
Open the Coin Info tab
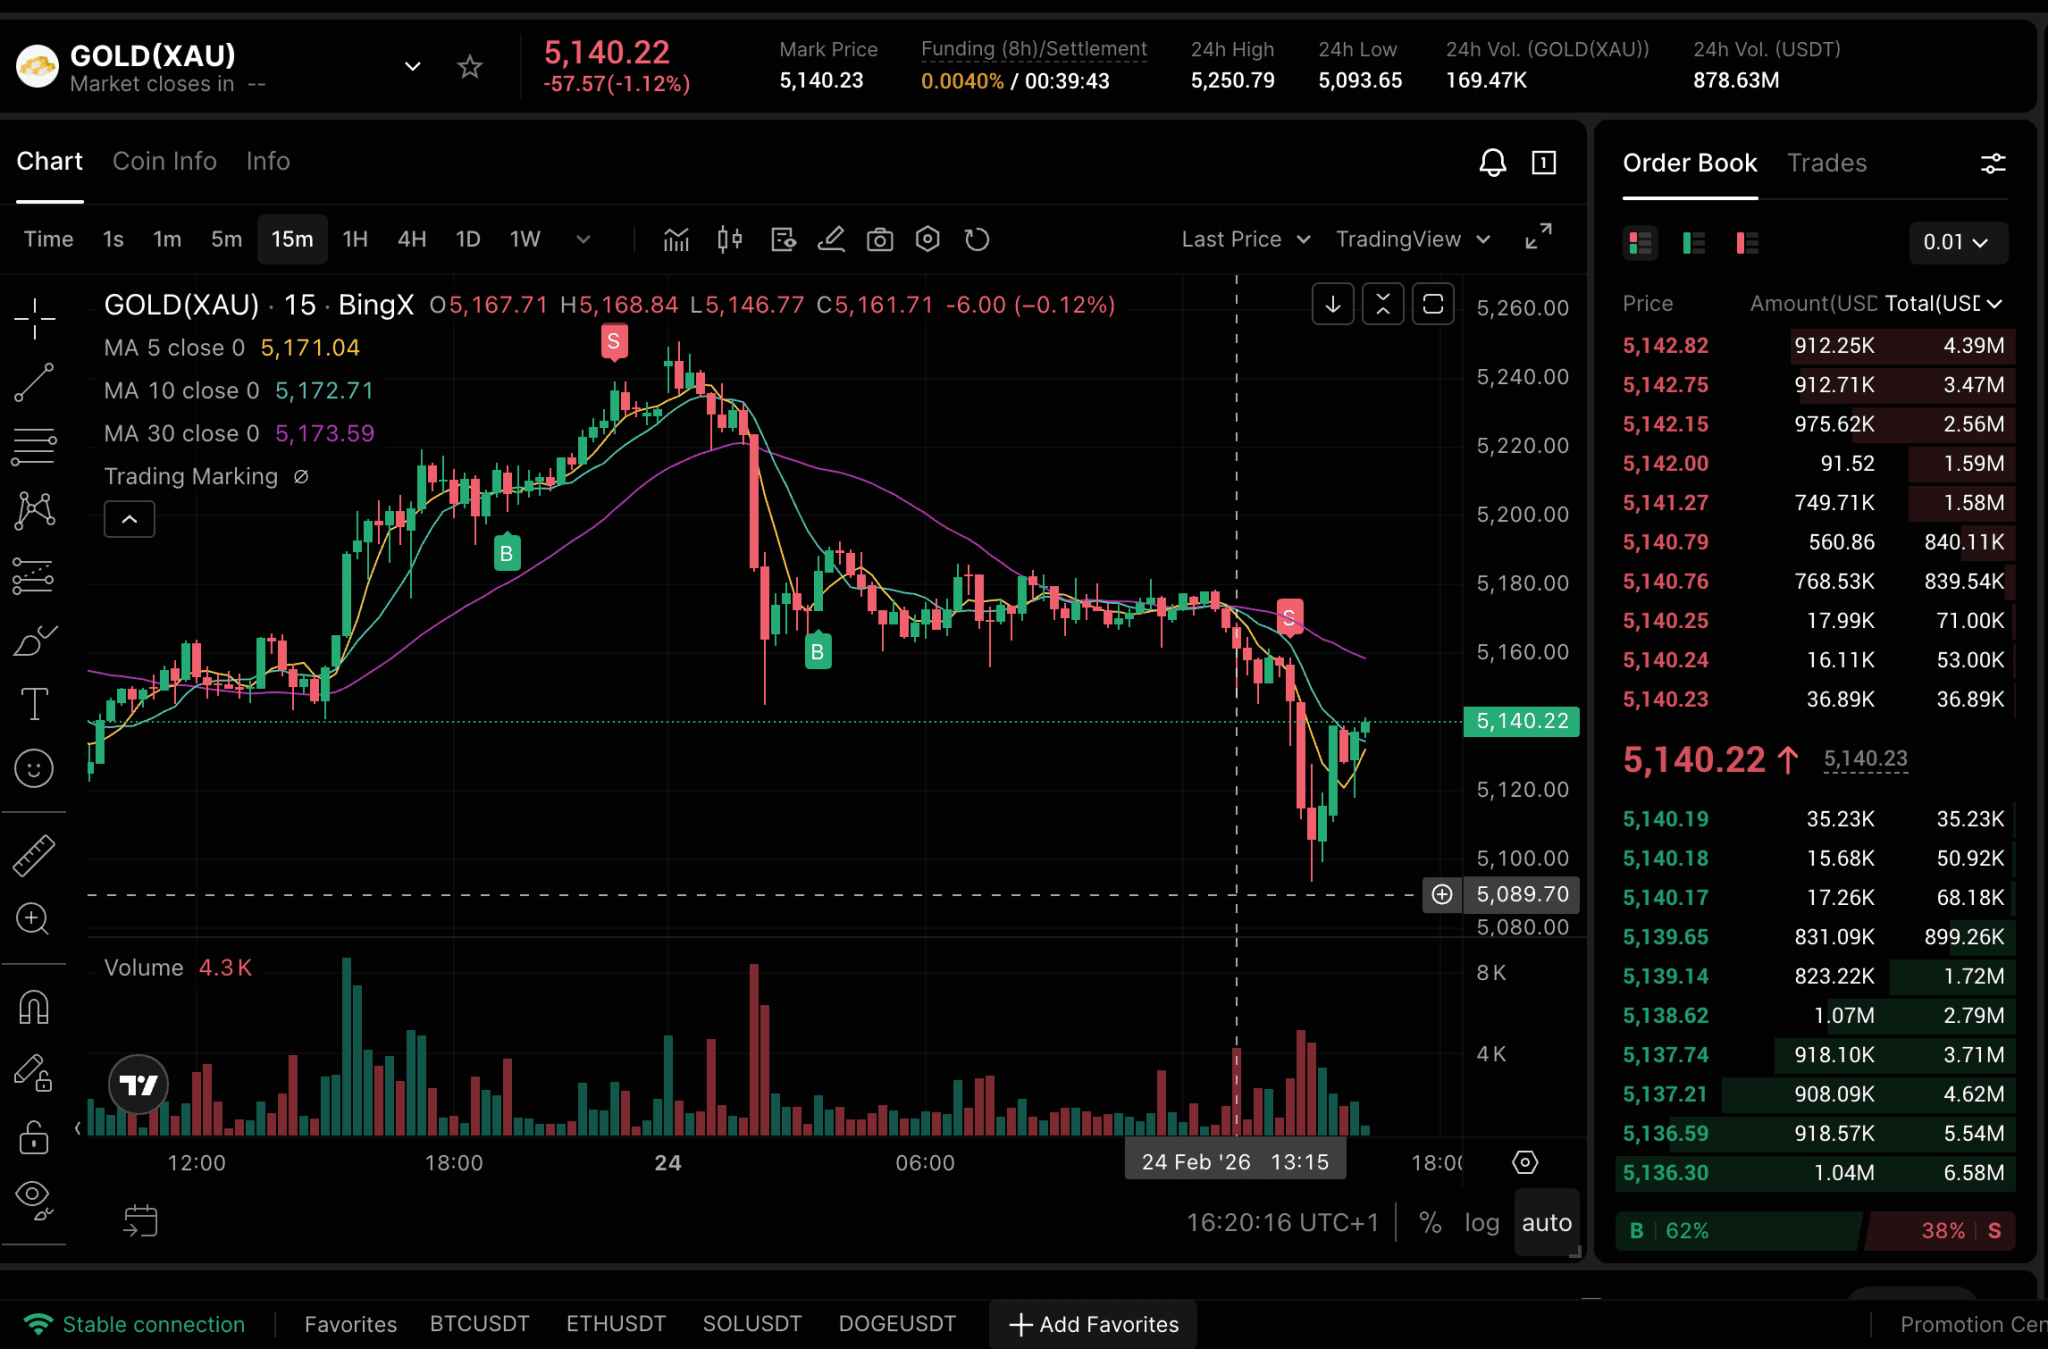[x=164, y=161]
